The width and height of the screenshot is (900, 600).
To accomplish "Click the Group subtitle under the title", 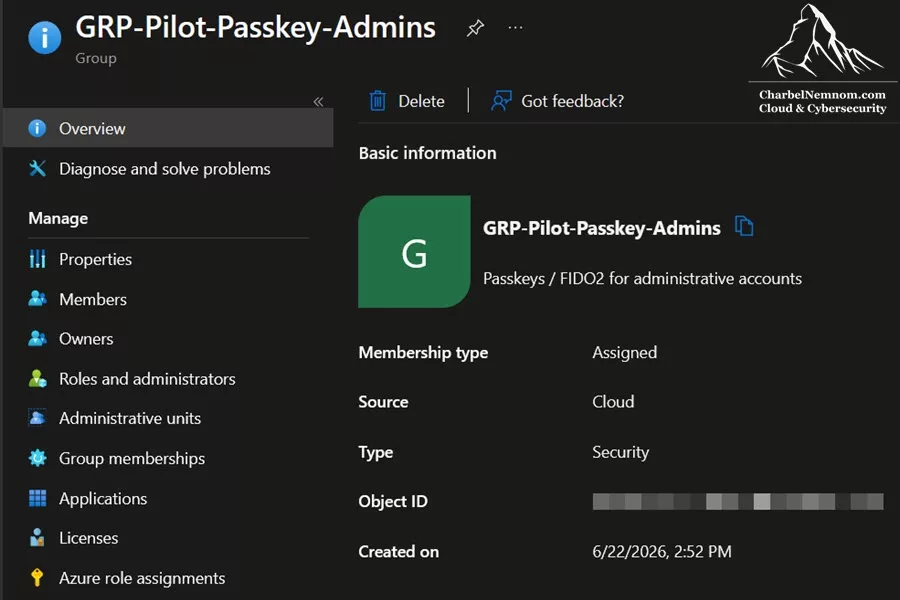I will click(96, 59).
